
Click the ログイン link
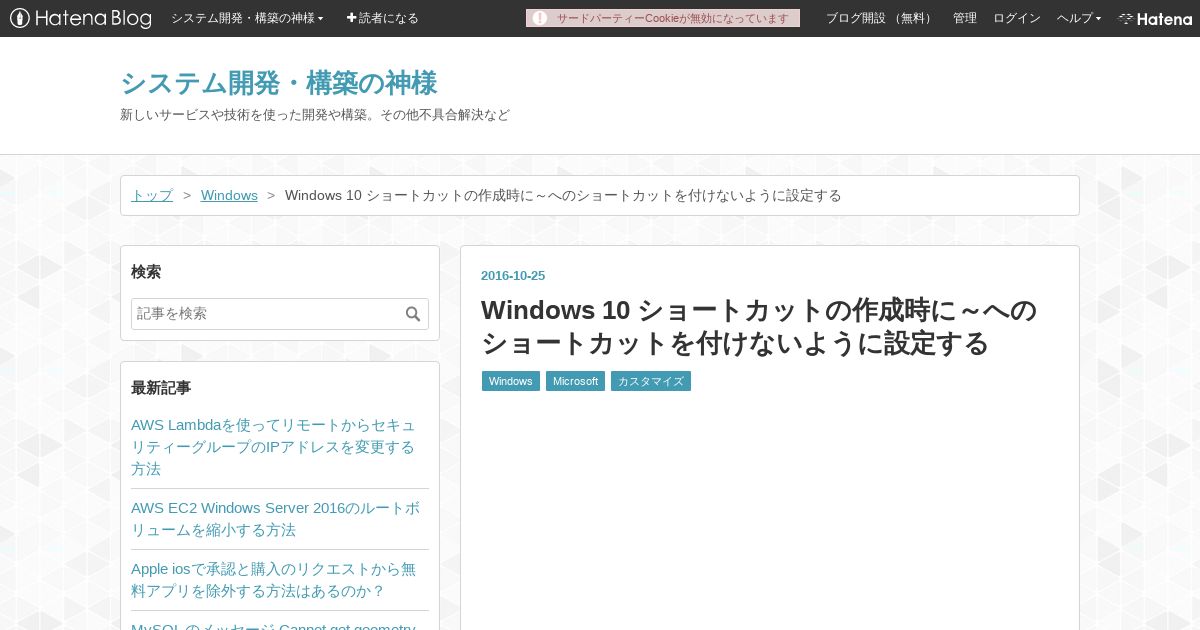[1017, 18]
